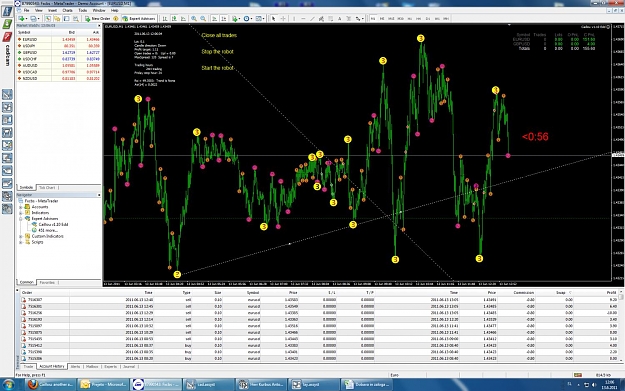The image size is (625, 391).
Task: Click 'Start the robot' on the chart
Action: click(x=217, y=68)
